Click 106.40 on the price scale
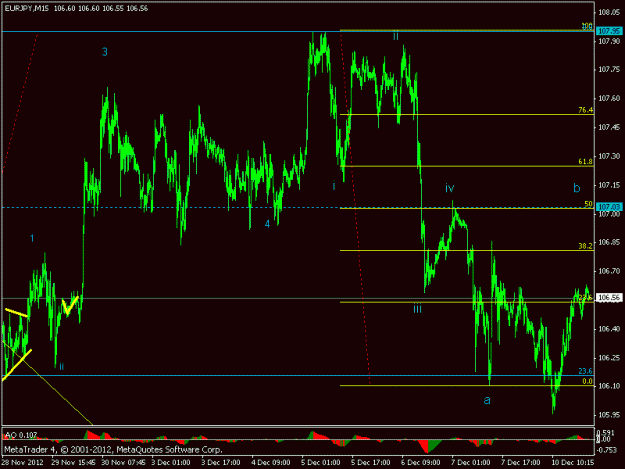Screen dimensions: 625x469 point(609,329)
